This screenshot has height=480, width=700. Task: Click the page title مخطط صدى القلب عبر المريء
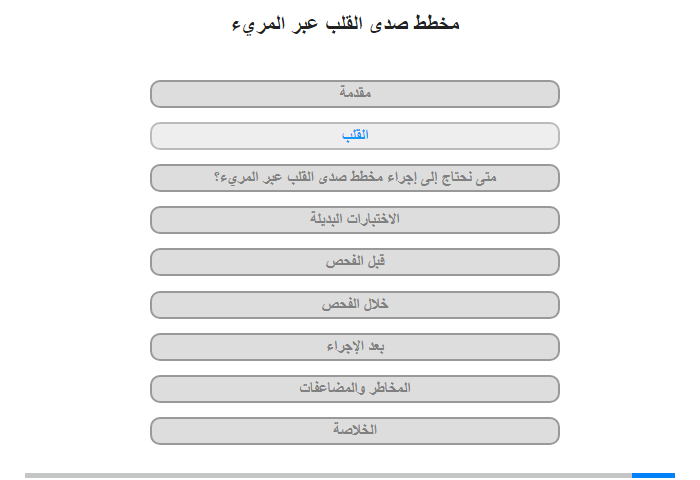[346, 24]
